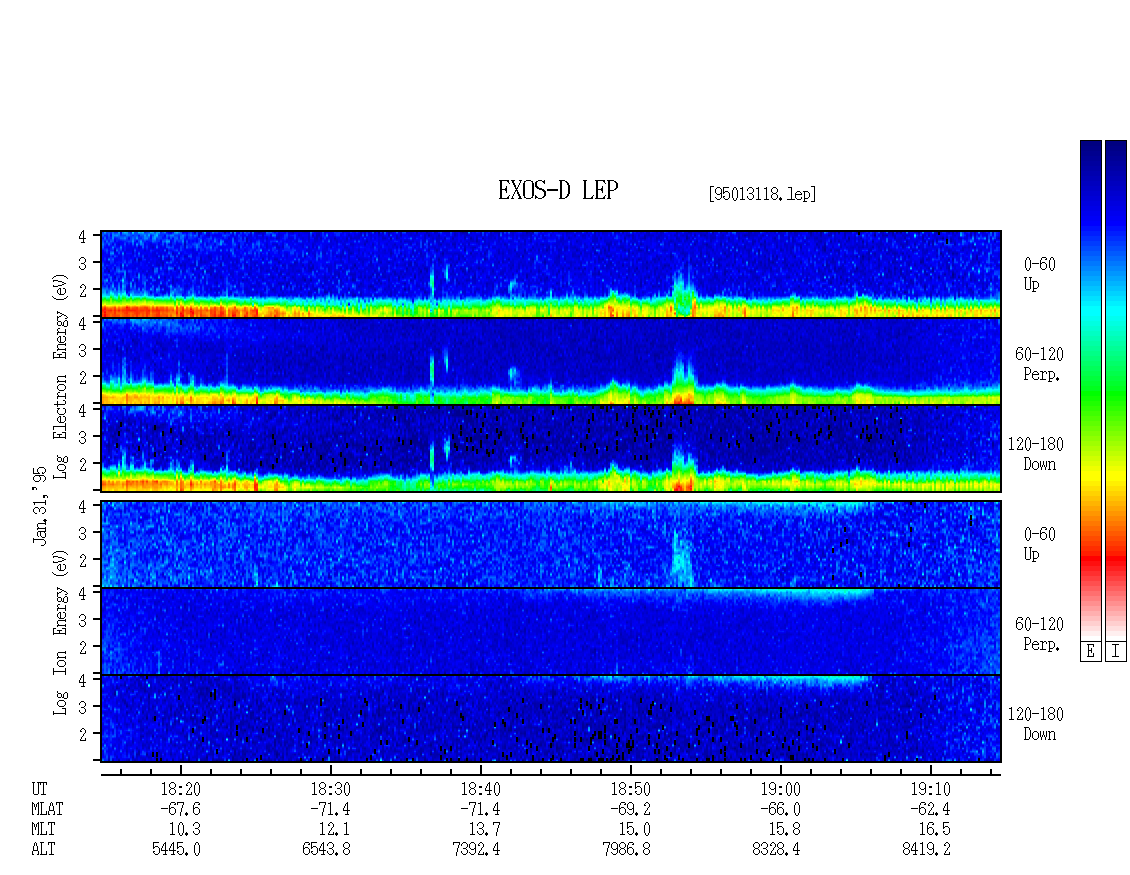Click the MLAT value -62.4
The width and height of the screenshot is (1130, 875).
930,809
